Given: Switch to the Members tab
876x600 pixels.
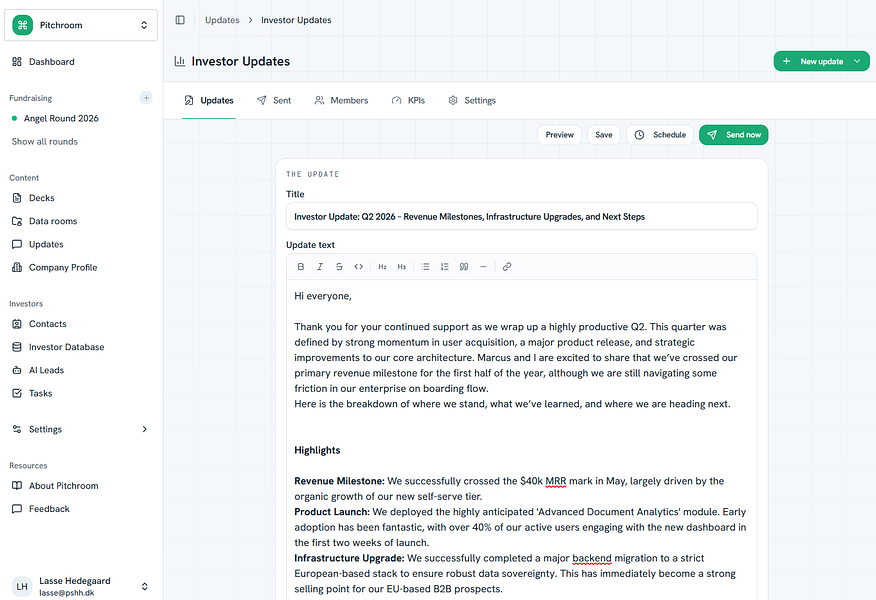Looking at the screenshot, I should (x=341, y=101).
